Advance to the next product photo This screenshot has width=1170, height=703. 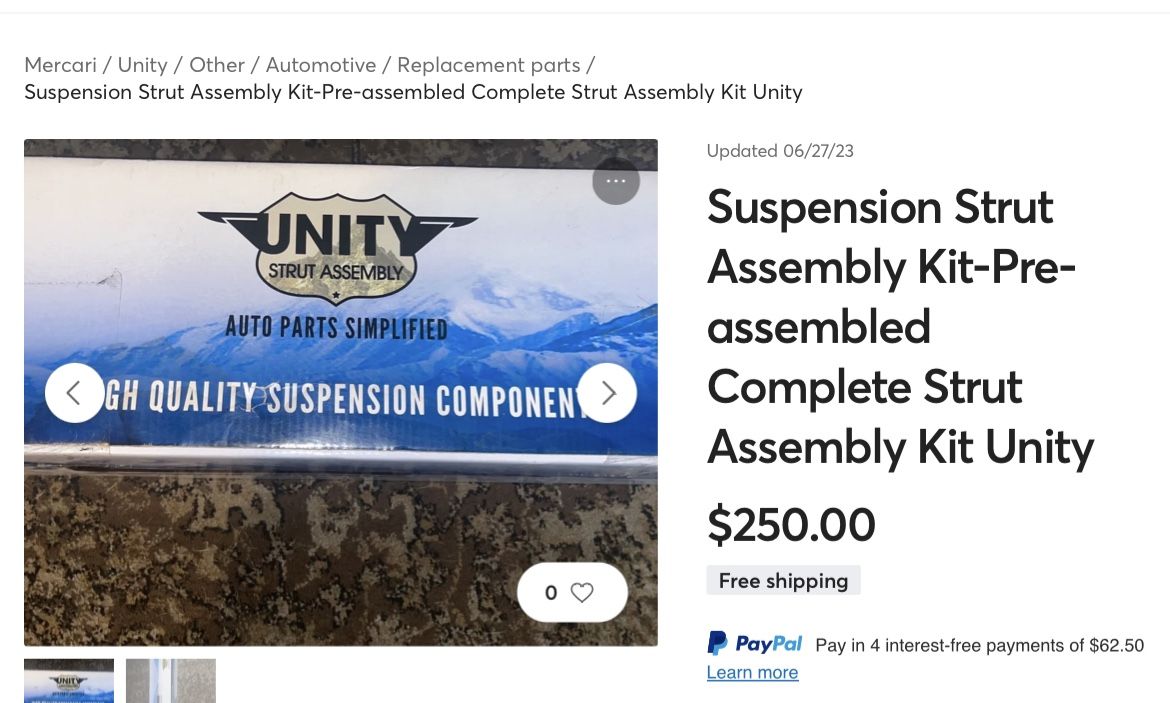[607, 393]
